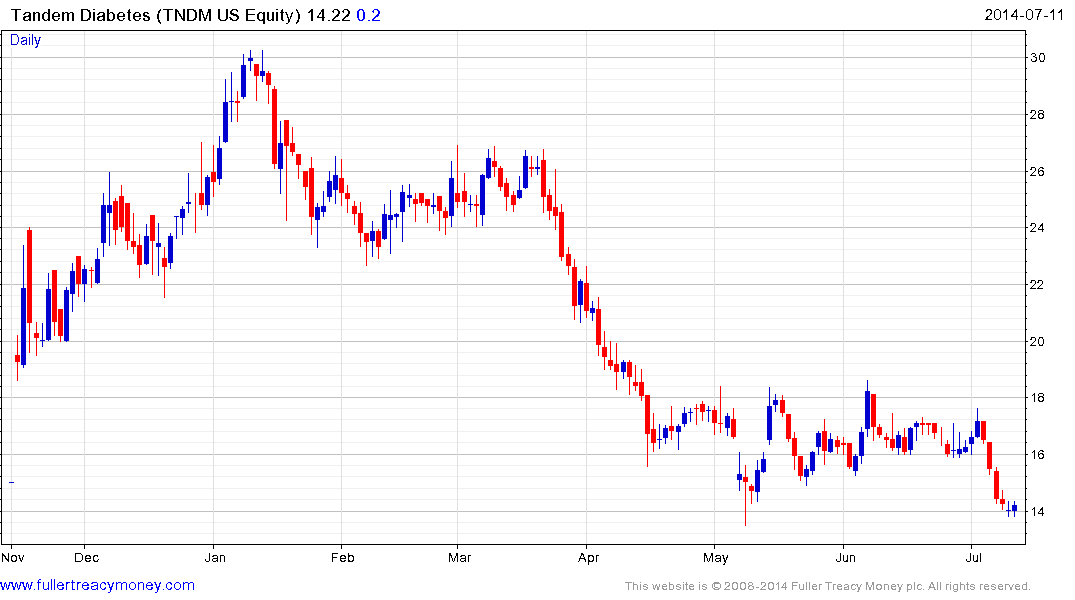Click the Mar month axis label
This screenshot has height=600, width=1075.
click(x=459, y=557)
